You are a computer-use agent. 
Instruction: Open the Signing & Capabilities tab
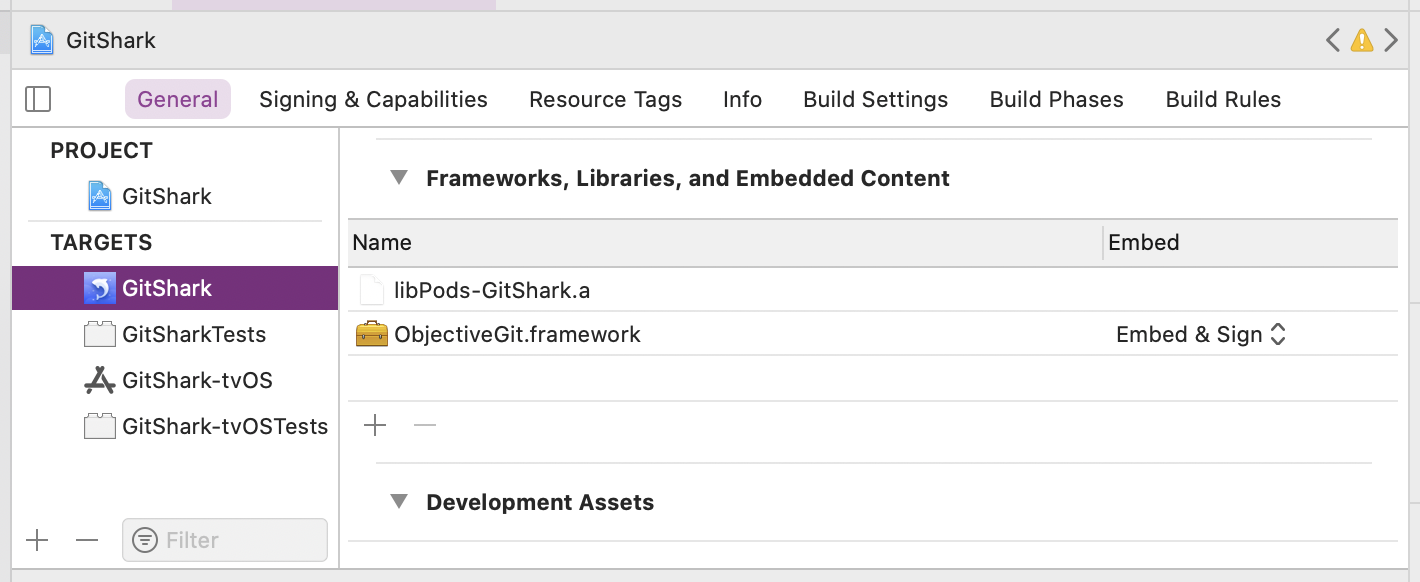click(x=372, y=99)
